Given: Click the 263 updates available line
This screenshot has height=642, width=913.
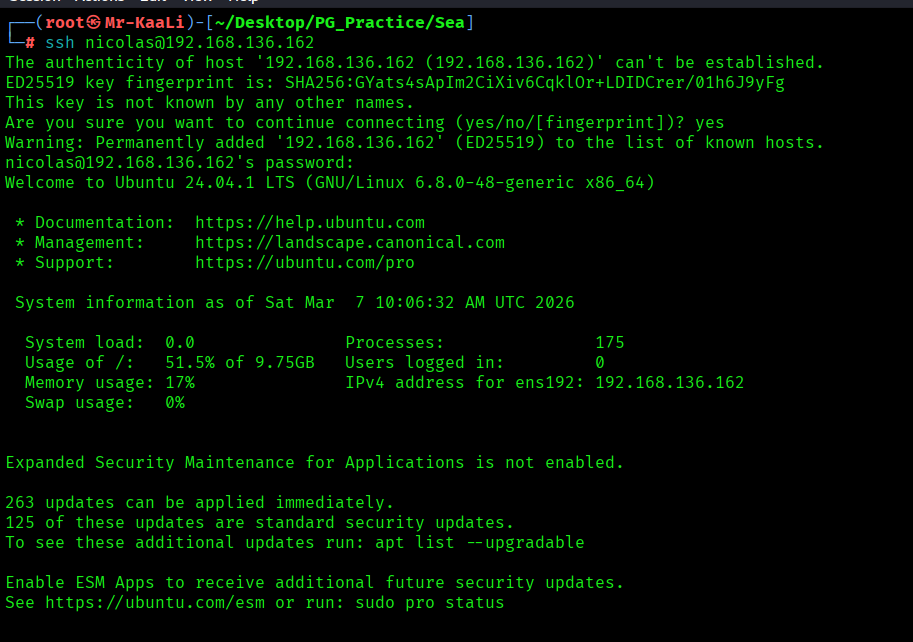Looking at the screenshot, I should point(200,502).
